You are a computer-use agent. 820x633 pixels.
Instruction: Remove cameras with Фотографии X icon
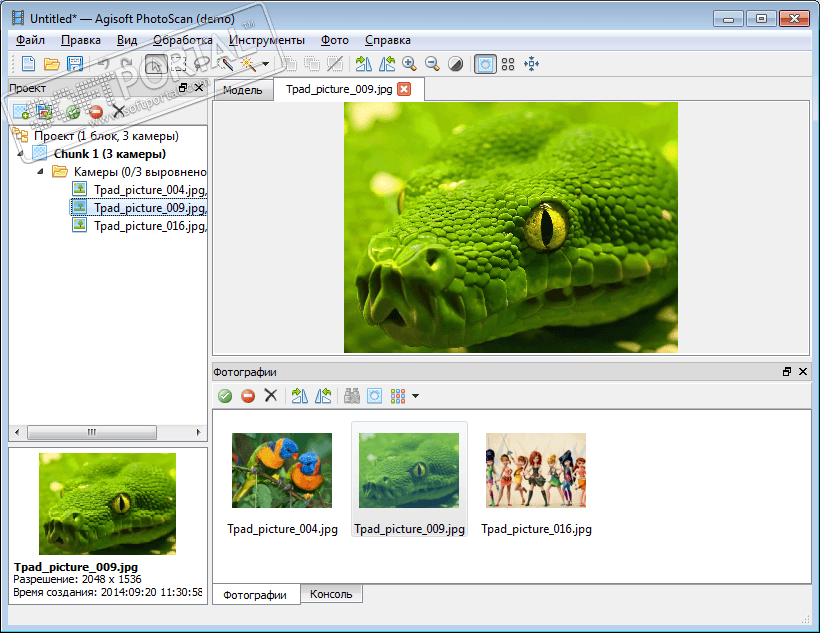(270, 395)
